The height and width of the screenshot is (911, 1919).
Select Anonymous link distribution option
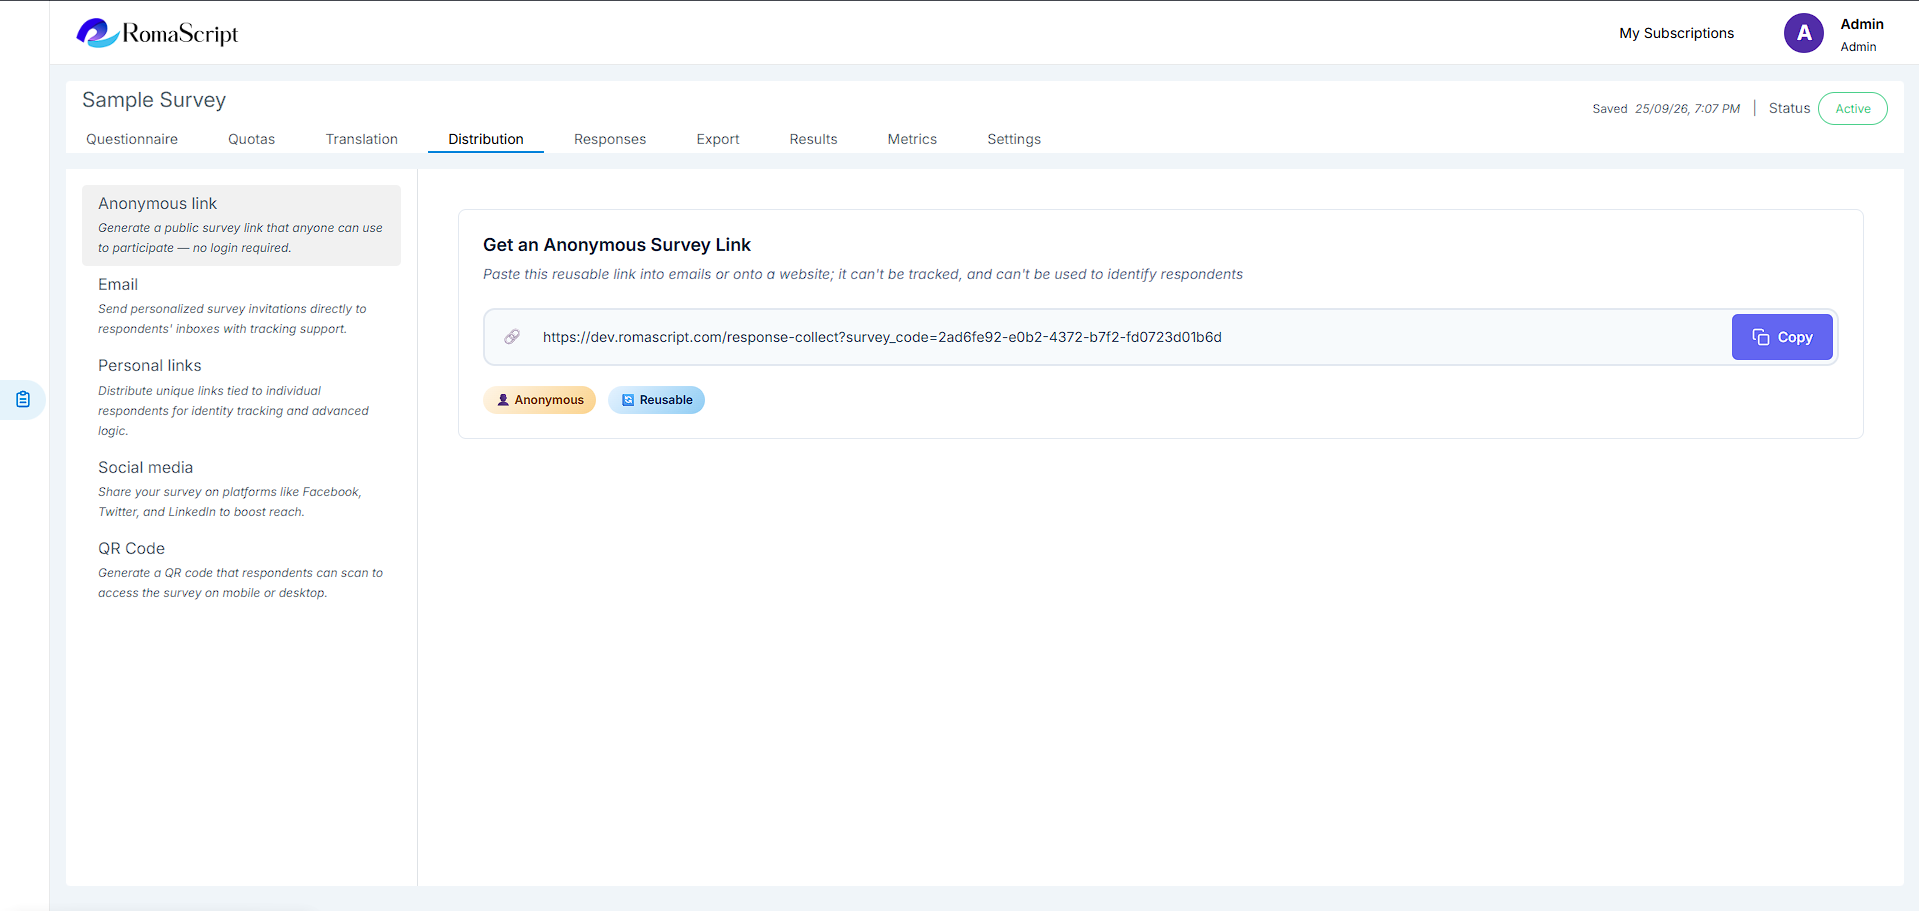tap(241, 225)
